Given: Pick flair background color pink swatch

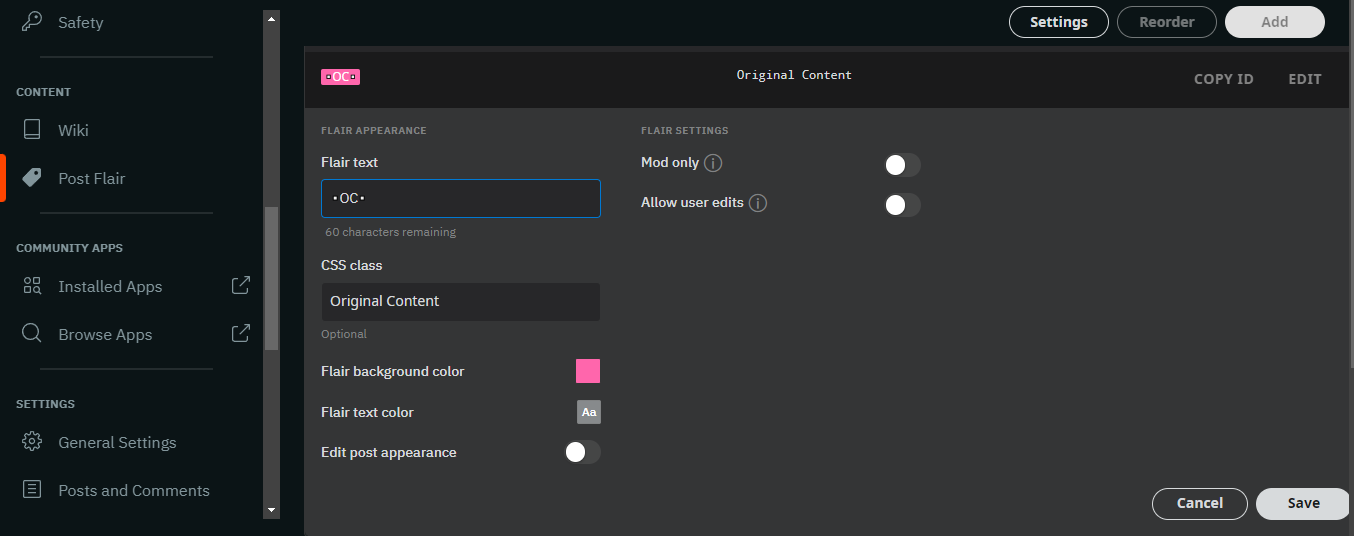Looking at the screenshot, I should (x=588, y=371).
